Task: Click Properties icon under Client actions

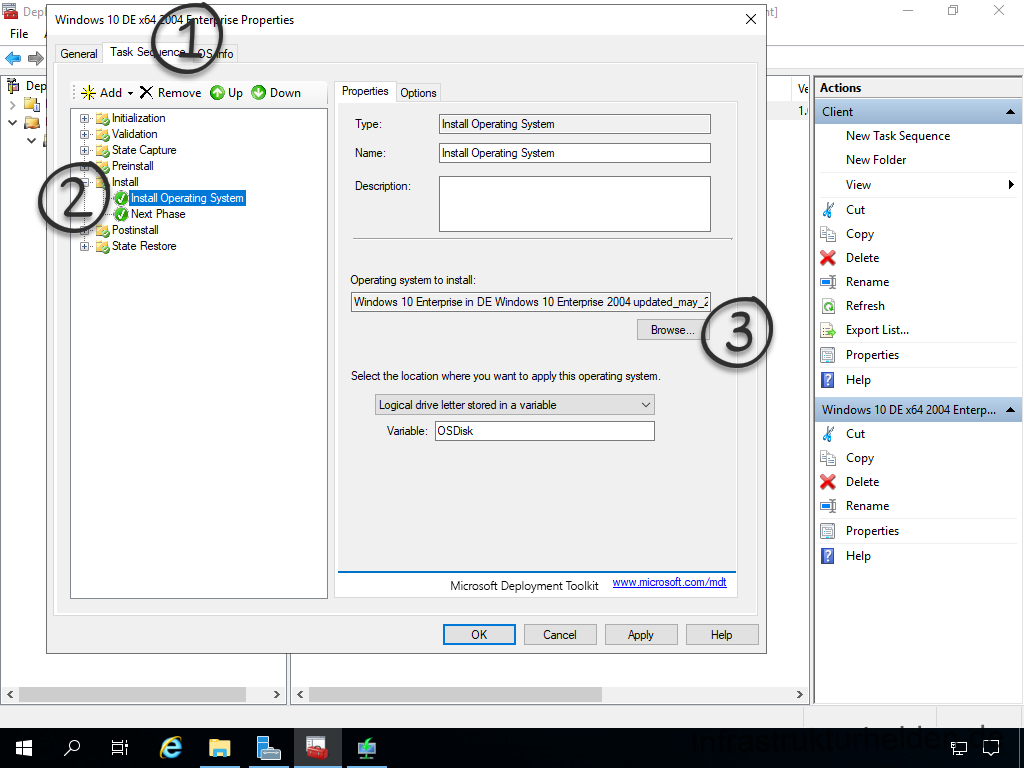Action: point(828,355)
